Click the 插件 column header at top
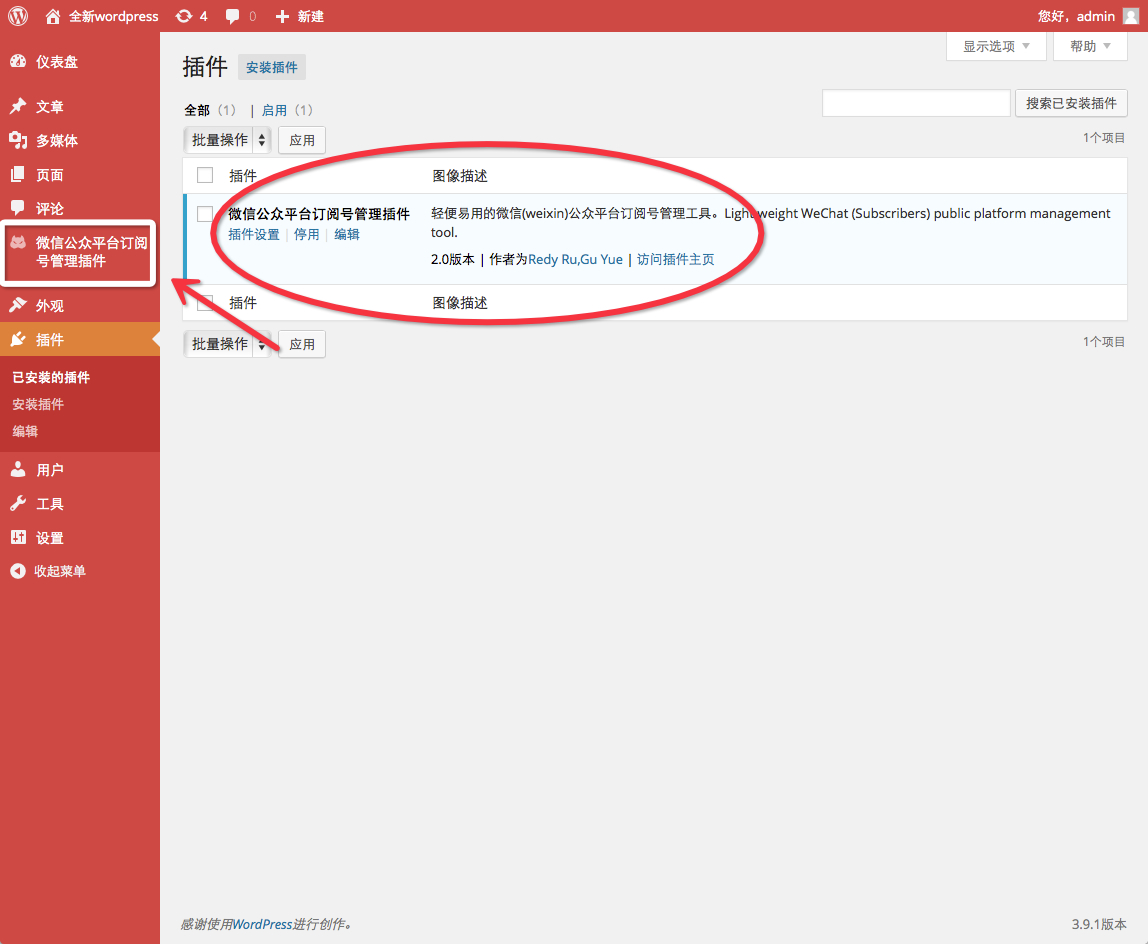The width and height of the screenshot is (1148, 944). tap(243, 176)
